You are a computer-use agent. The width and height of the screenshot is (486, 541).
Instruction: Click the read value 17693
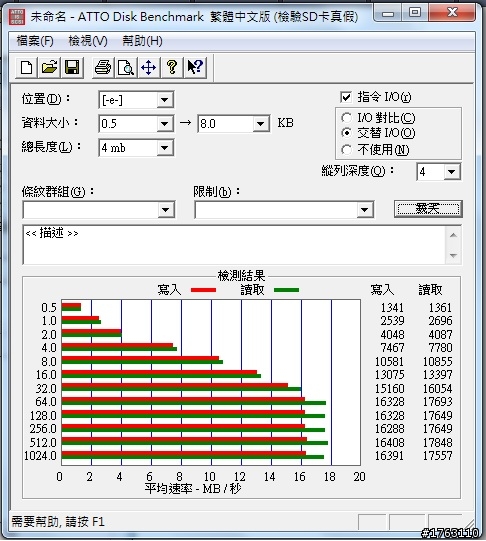click(x=437, y=402)
